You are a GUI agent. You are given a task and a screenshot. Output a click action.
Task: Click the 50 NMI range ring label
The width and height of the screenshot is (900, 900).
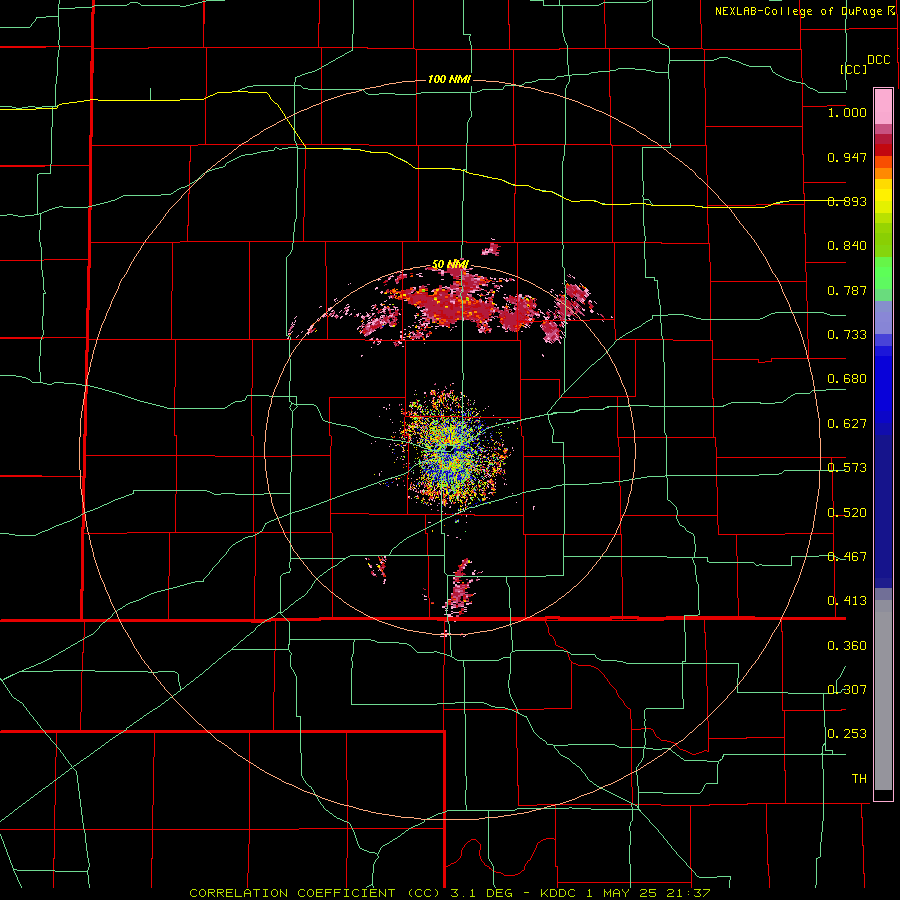[x=450, y=265]
